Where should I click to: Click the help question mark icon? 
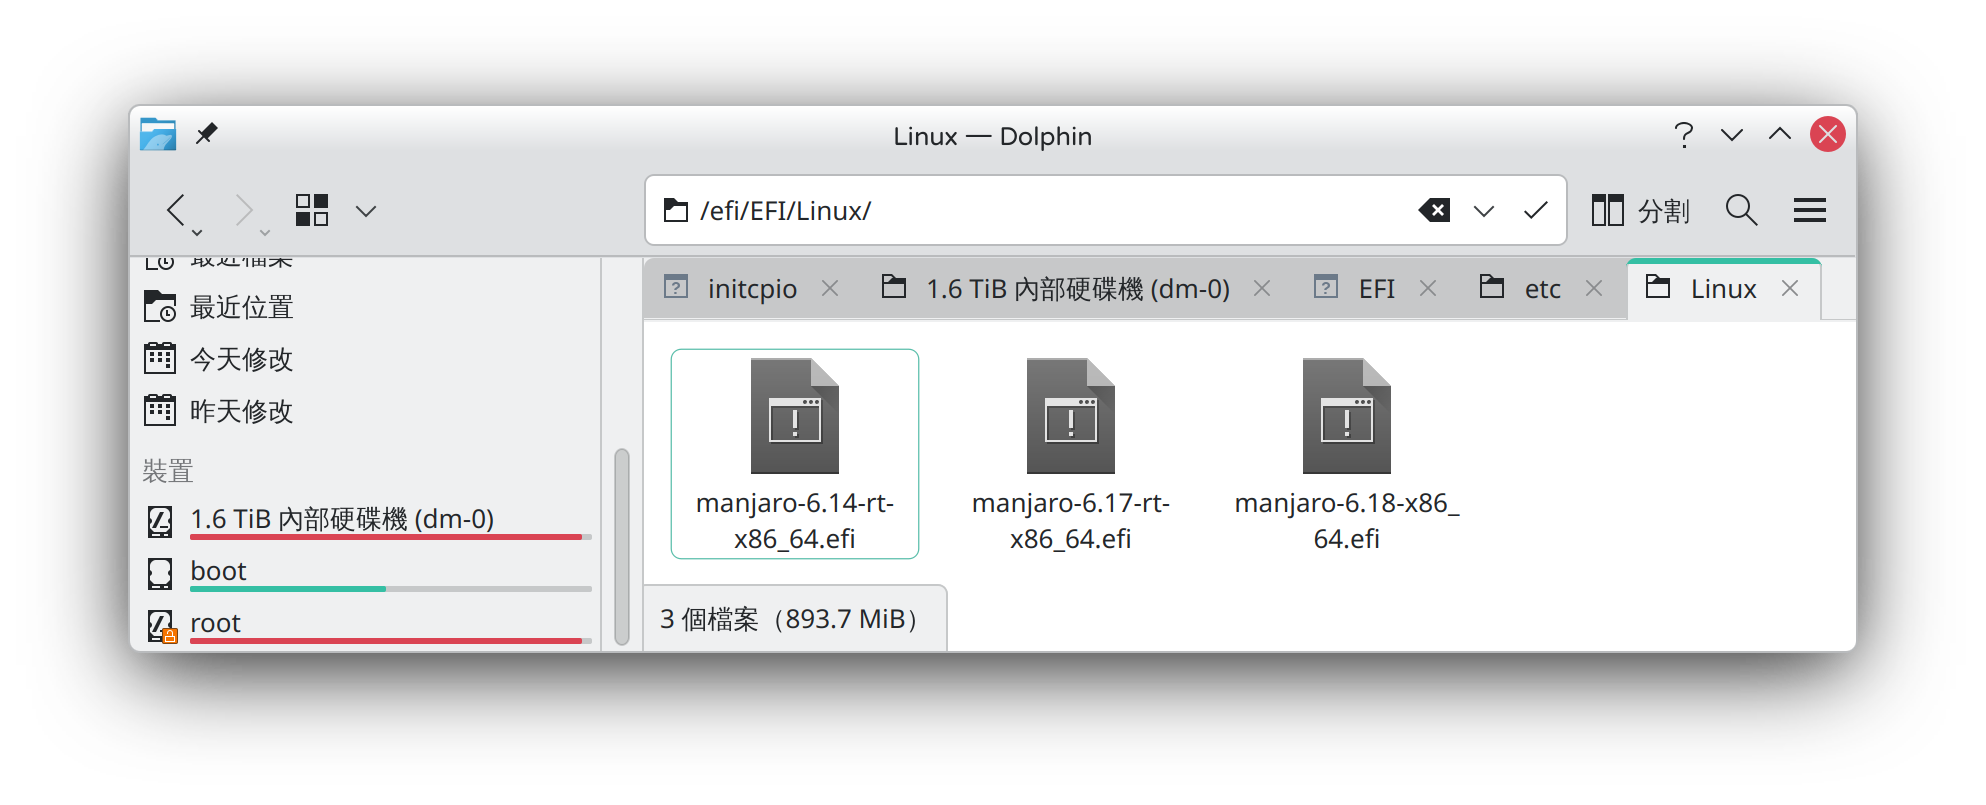[x=1683, y=135]
